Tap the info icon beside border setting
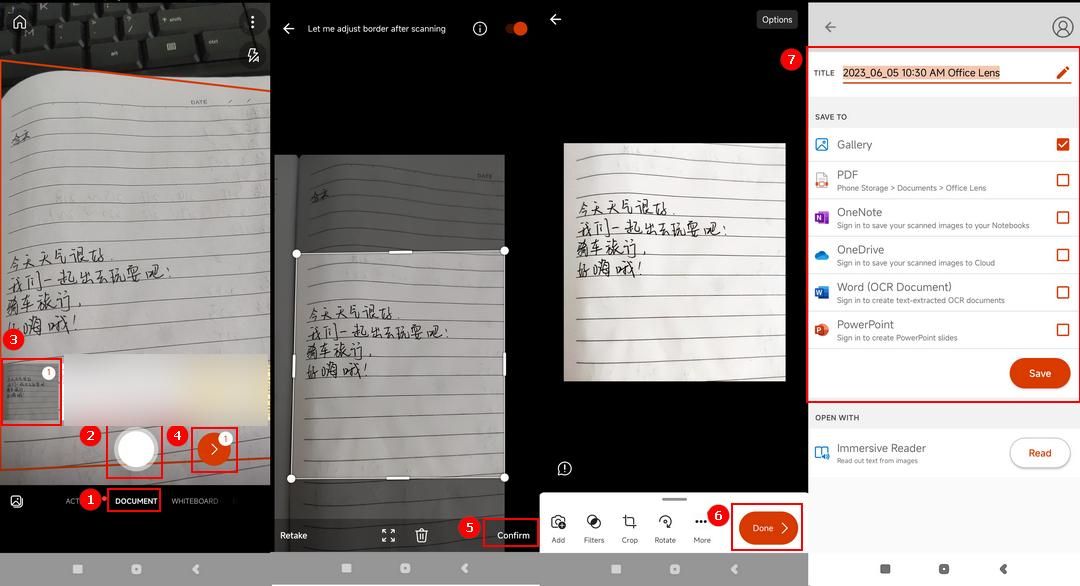This screenshot has width=1080, height=586. pos(481,29)
